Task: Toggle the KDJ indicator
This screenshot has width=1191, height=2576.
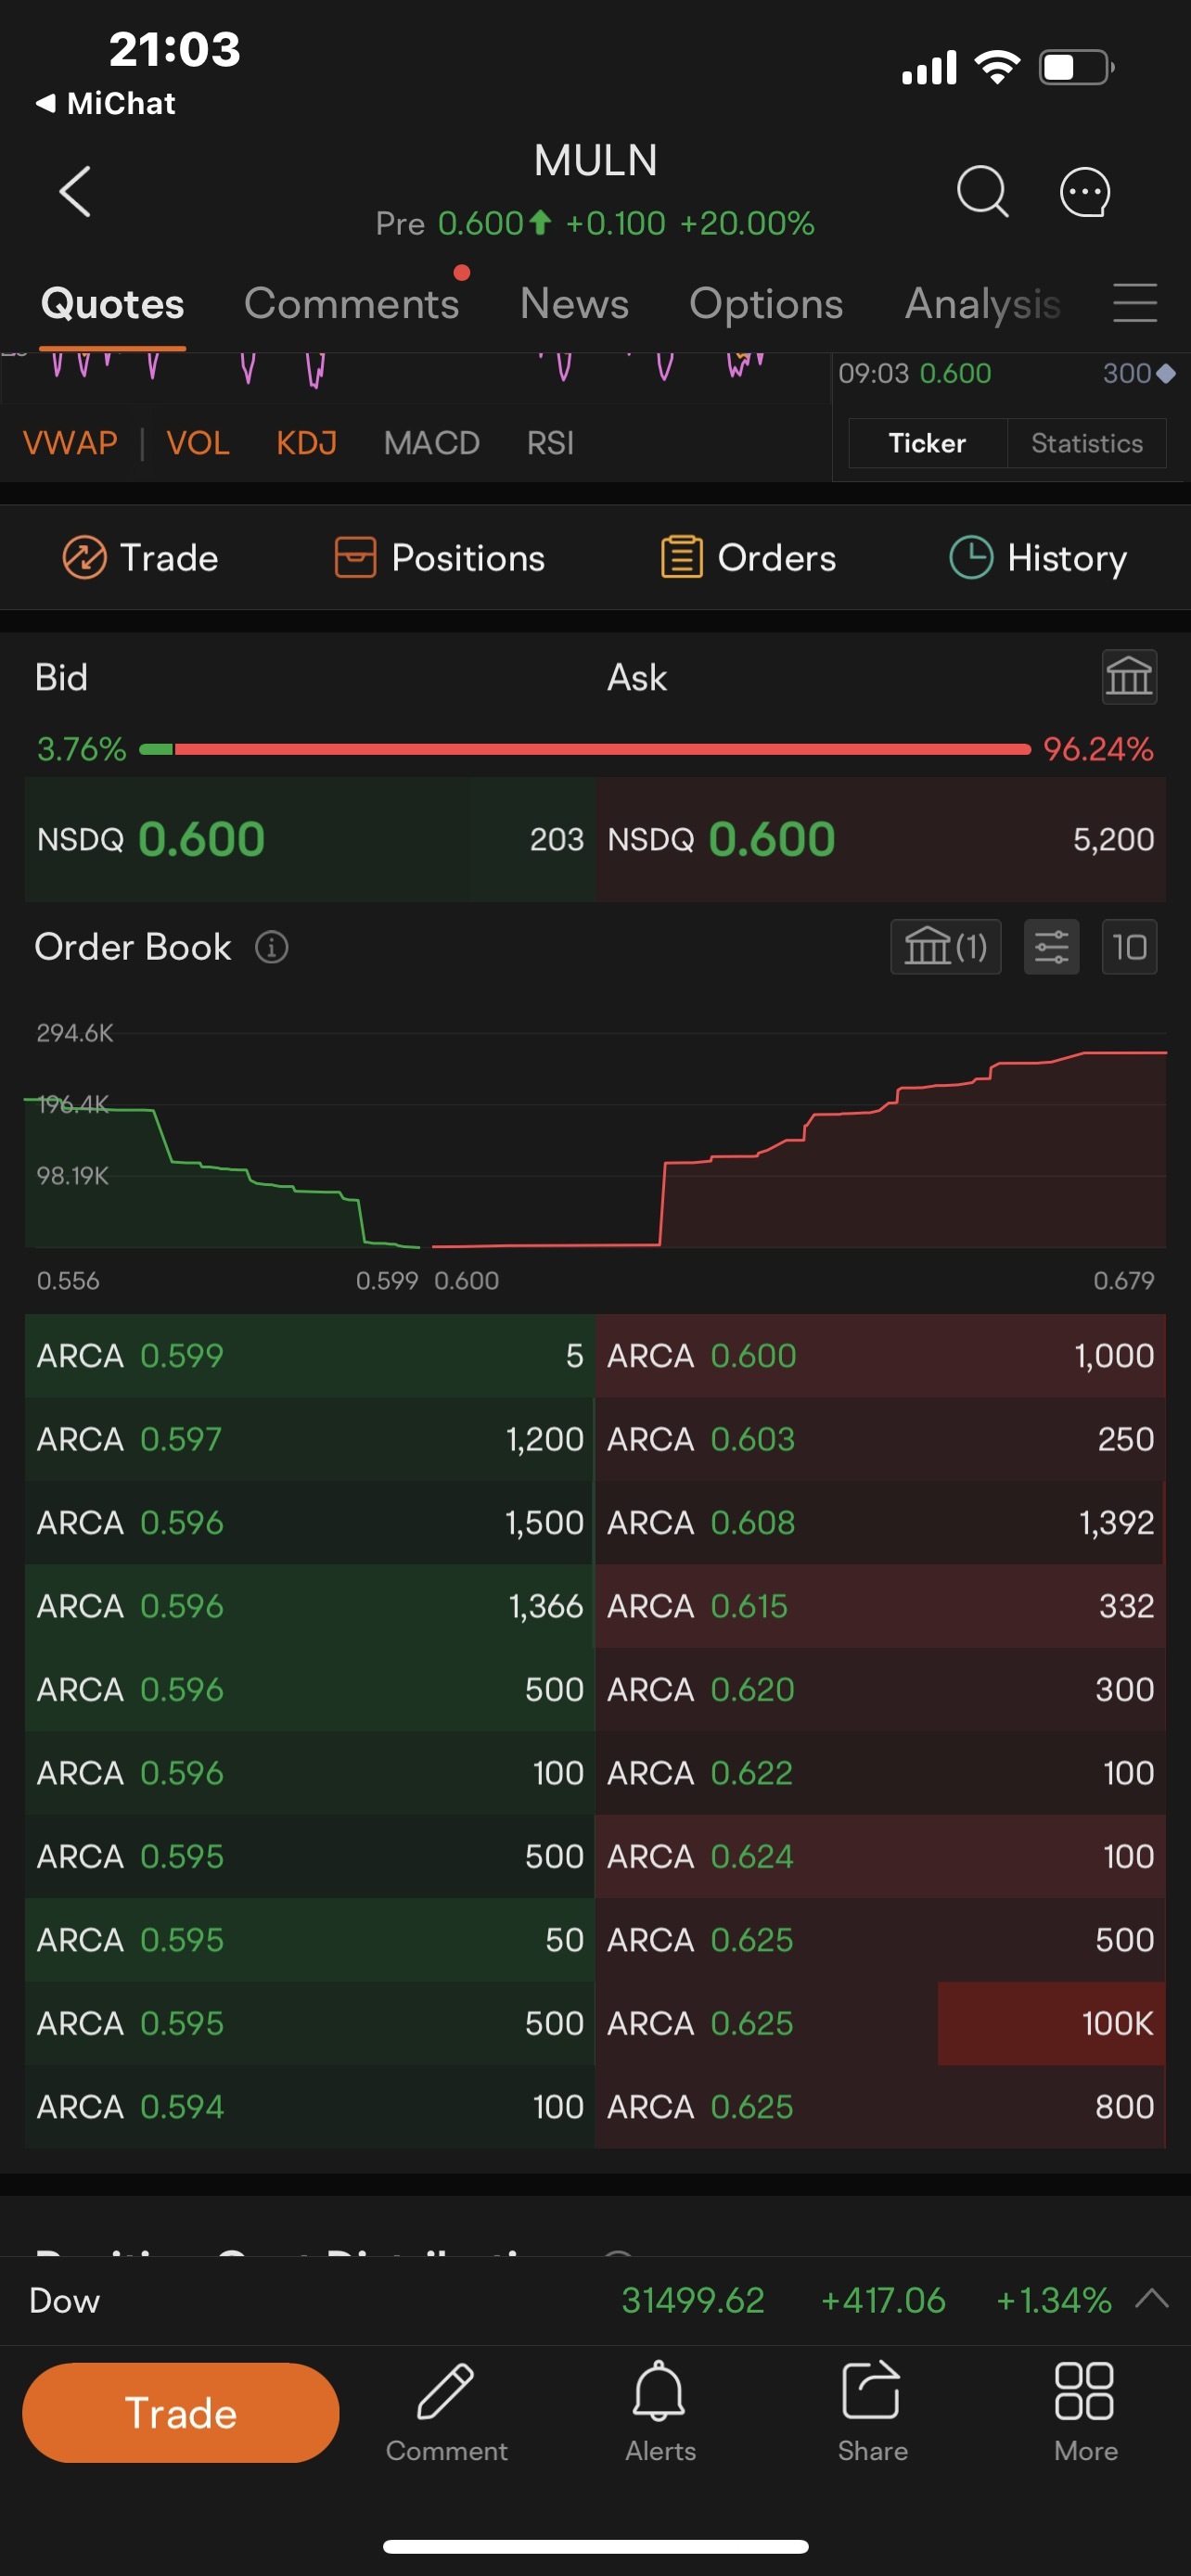Action: [x=306, y=443]
